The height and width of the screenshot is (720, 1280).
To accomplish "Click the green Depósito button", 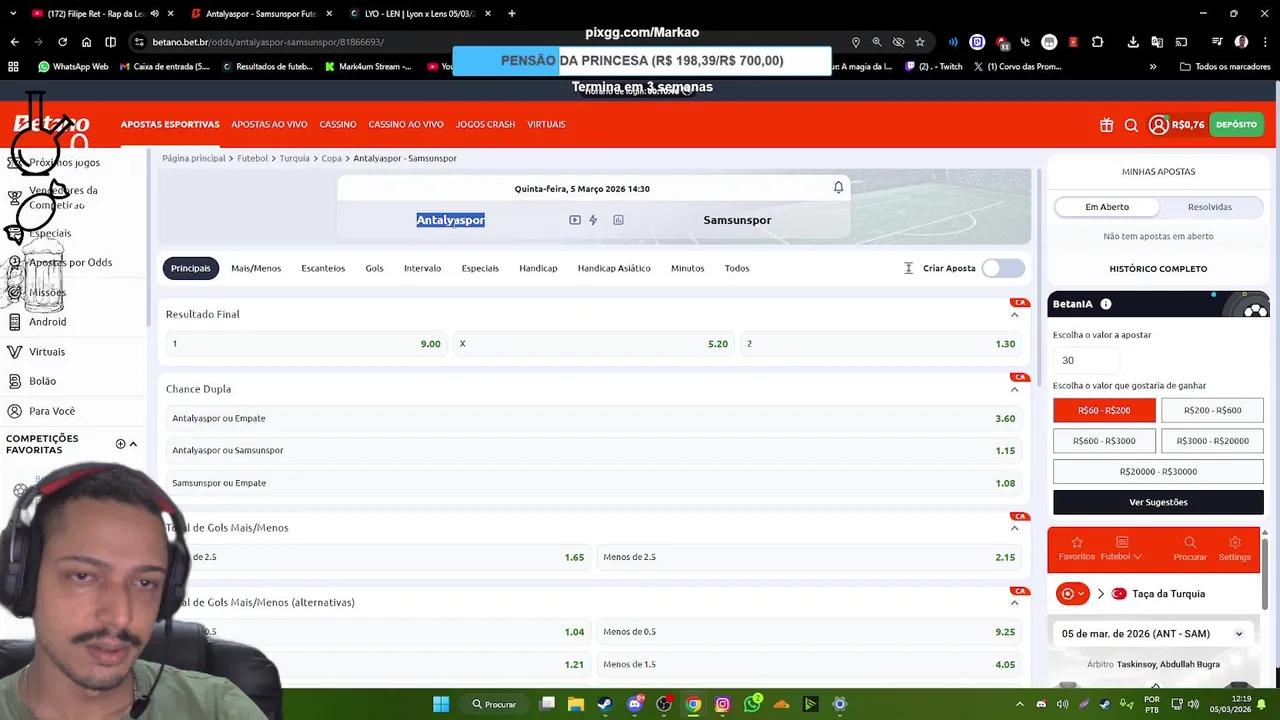I will (x=1237, y=125).
